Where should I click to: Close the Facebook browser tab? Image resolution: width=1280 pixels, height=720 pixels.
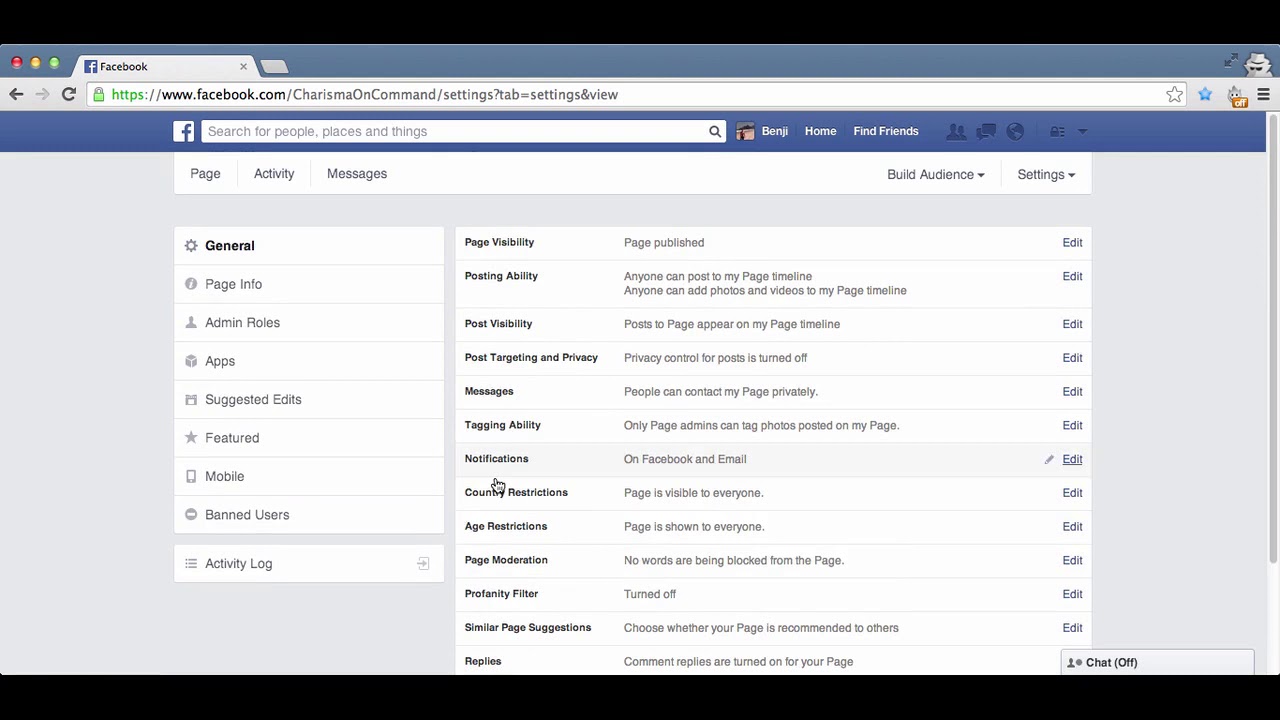[243, 66]
